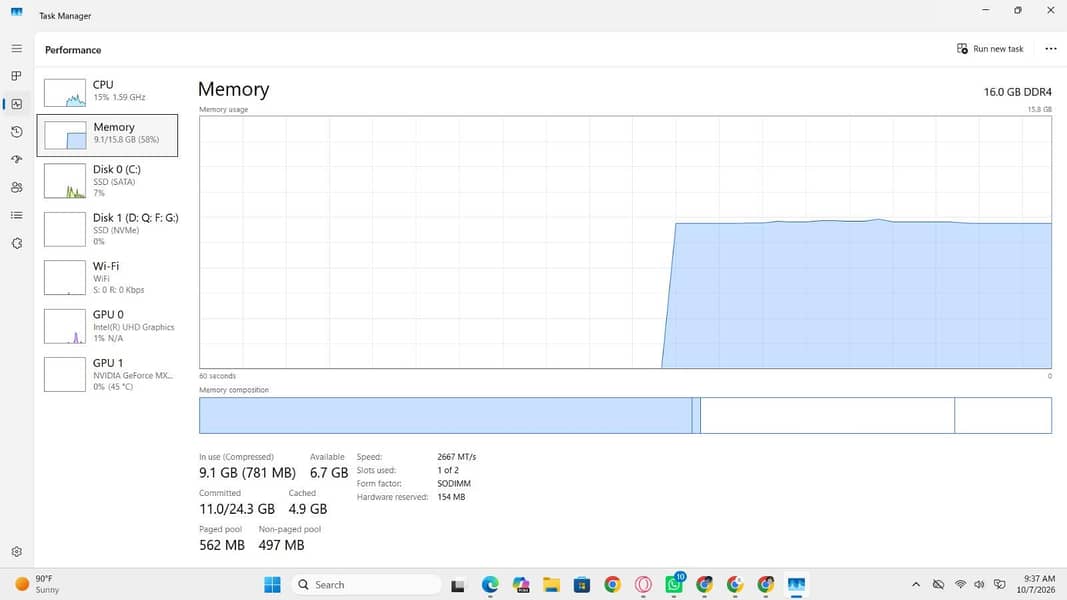Click the "4.9 GB" cached value
Image resolution: width=1067 pixels, height=600 pixels.
click(x=308, y=509)
